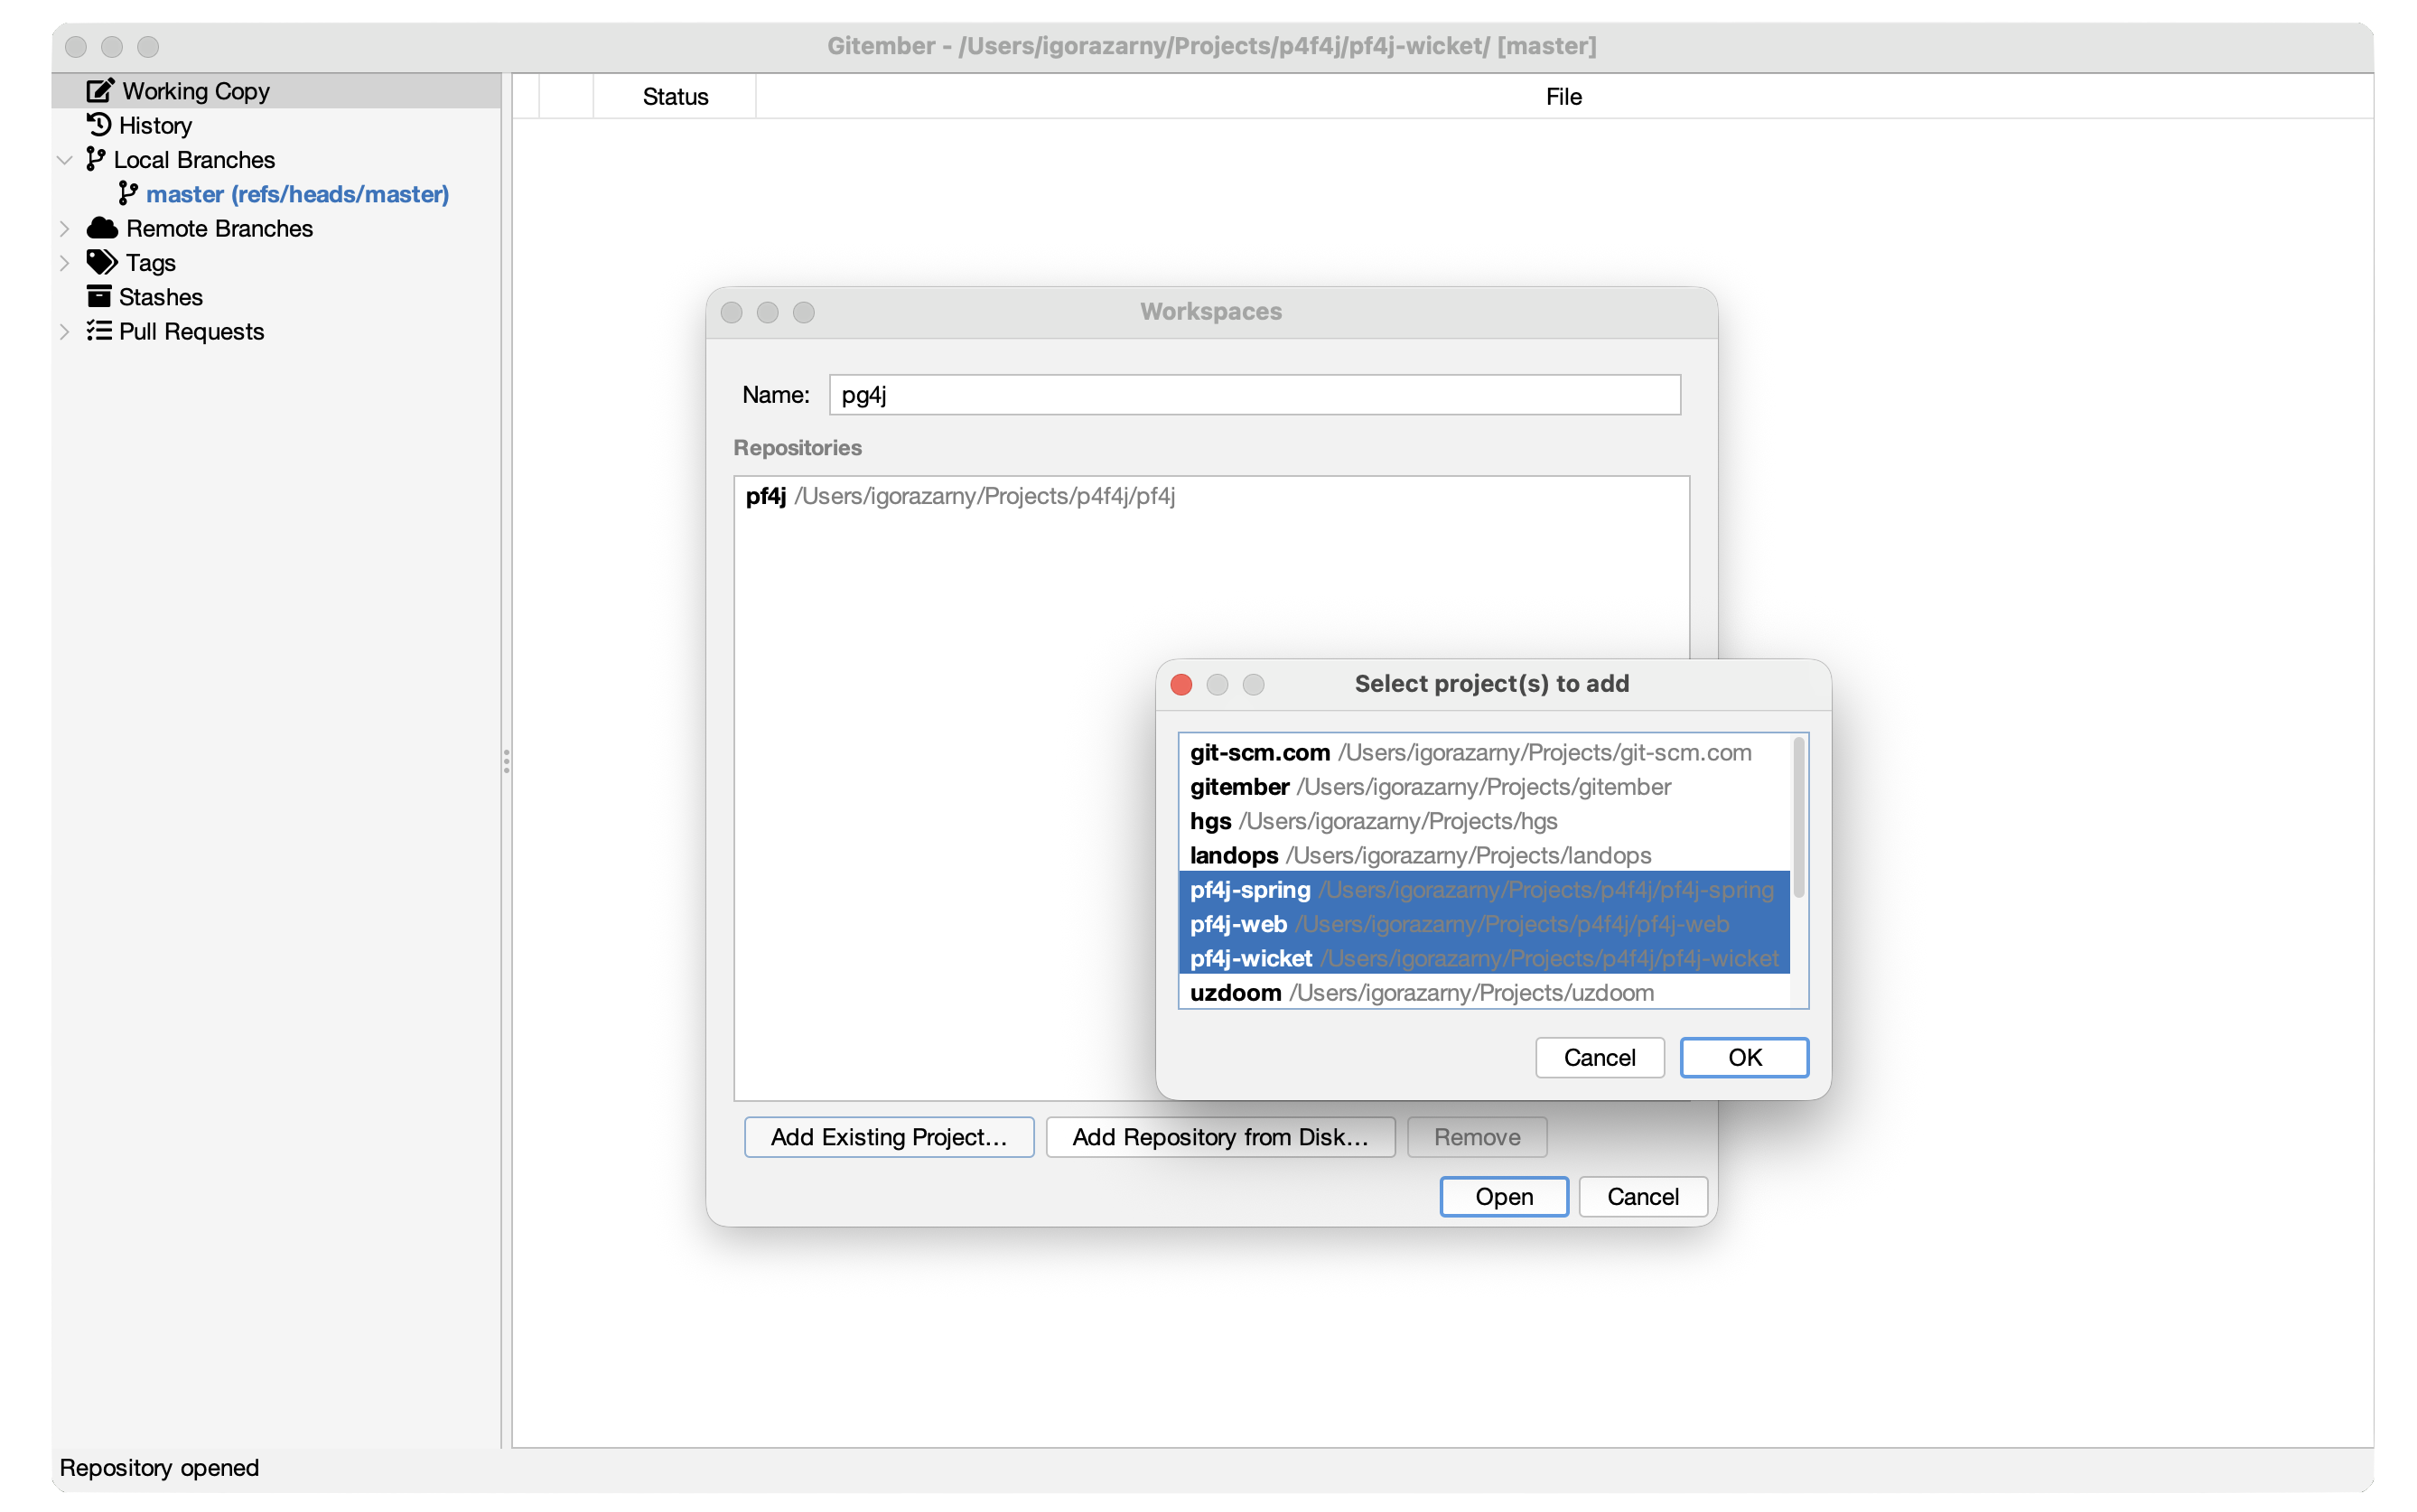Image resolution: width=2417 pixels, height=1512 pixels.
Task: Select hgs project in the list
Action: [1484, 821]
